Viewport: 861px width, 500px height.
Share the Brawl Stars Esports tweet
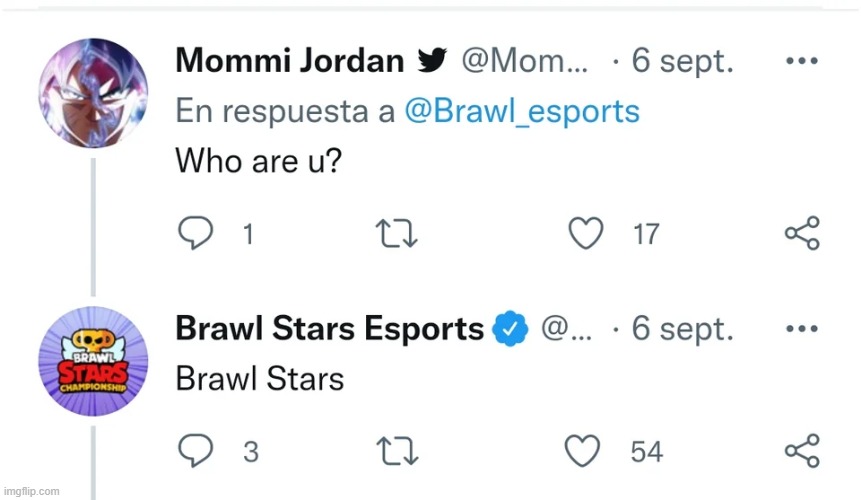802,451
